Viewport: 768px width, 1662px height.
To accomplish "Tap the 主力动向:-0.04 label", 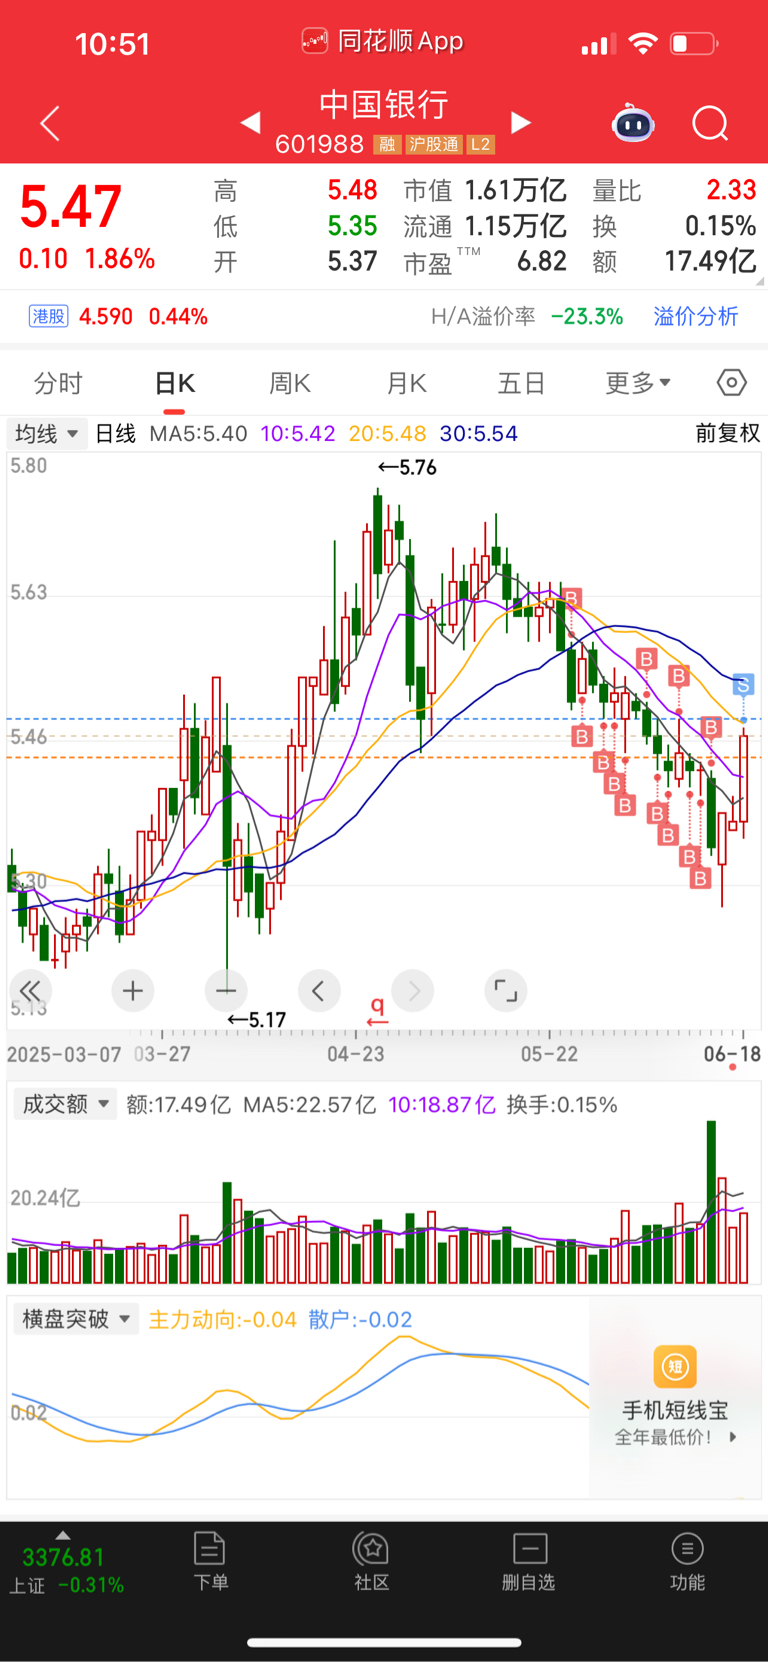I will point(223,1320).
